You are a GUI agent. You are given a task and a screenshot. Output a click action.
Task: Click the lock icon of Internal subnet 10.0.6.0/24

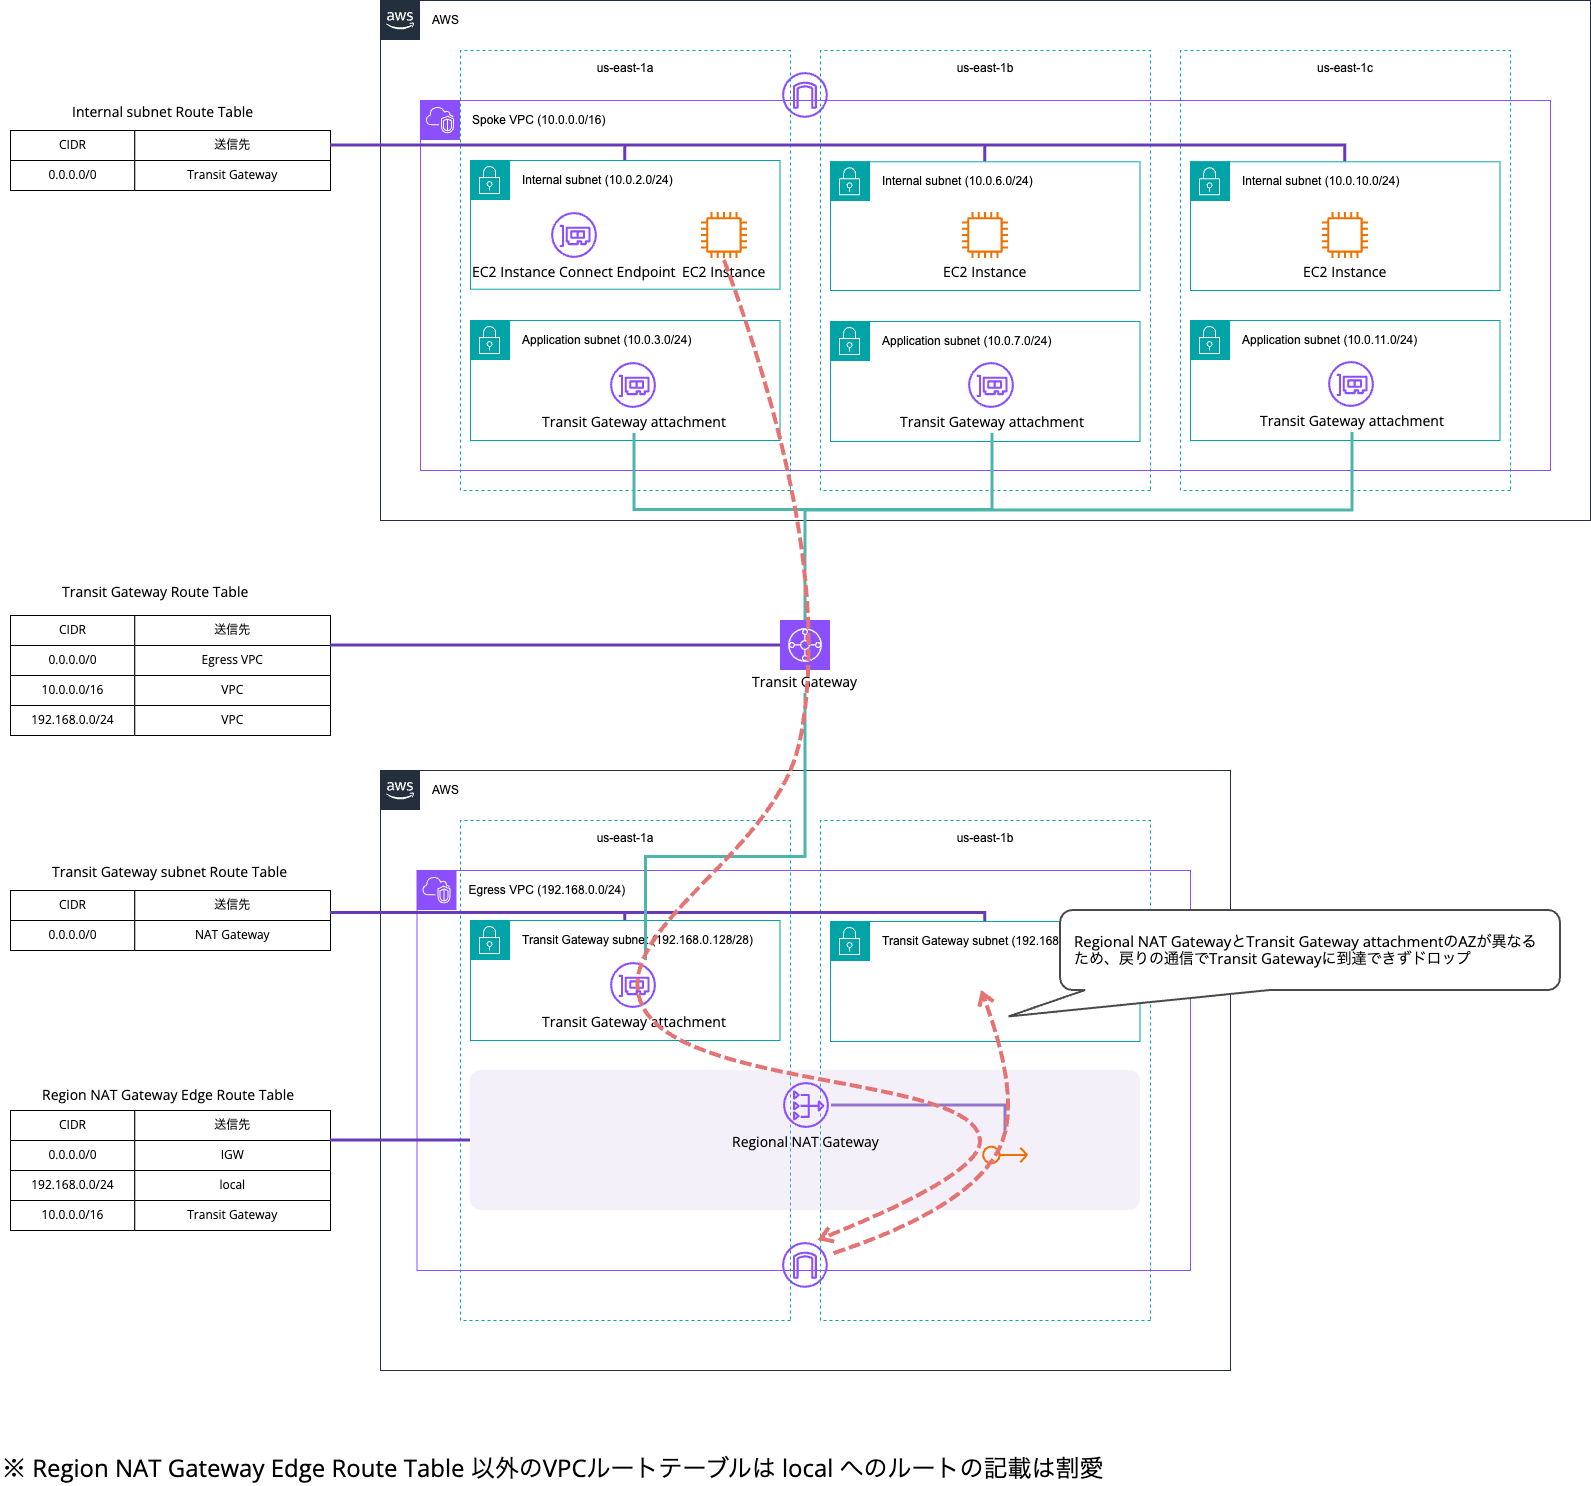[850, 181]
